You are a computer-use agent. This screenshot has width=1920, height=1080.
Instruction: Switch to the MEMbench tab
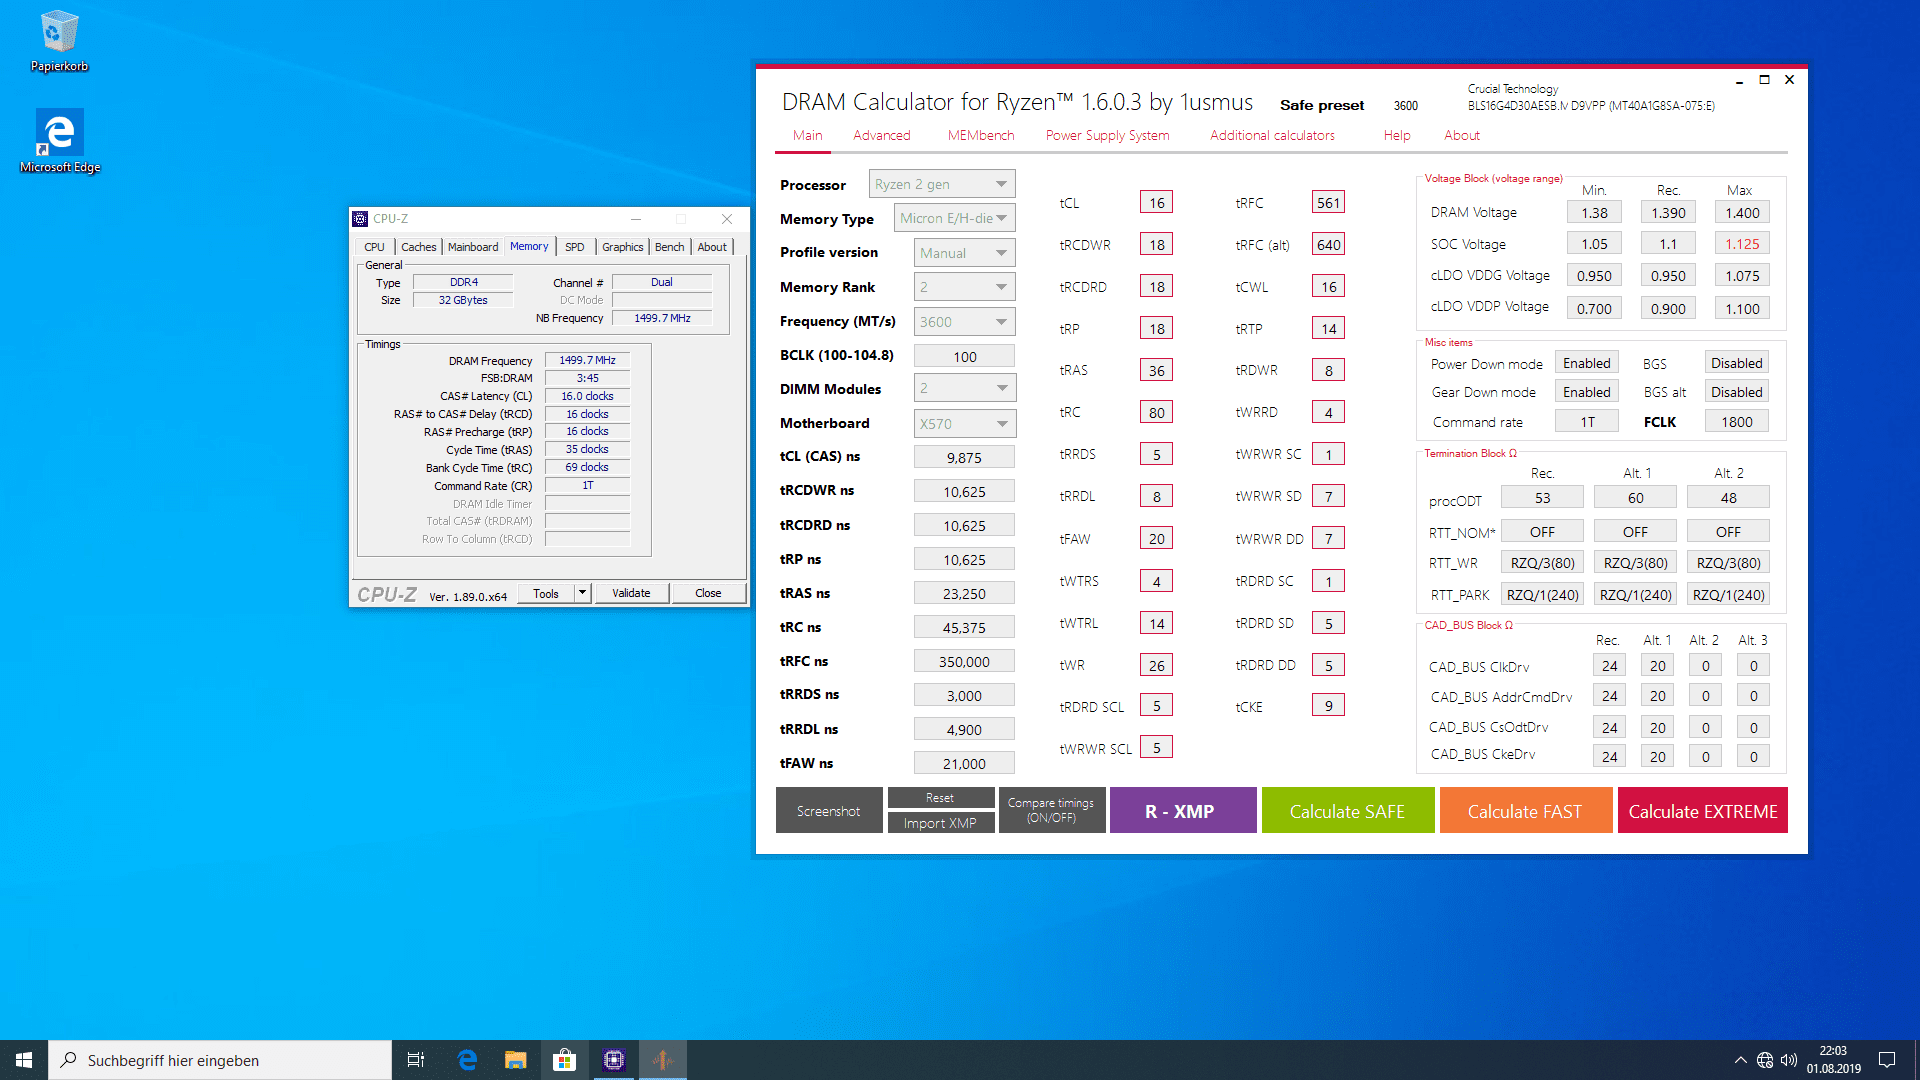pyautogui.click(x=980, y=135)
